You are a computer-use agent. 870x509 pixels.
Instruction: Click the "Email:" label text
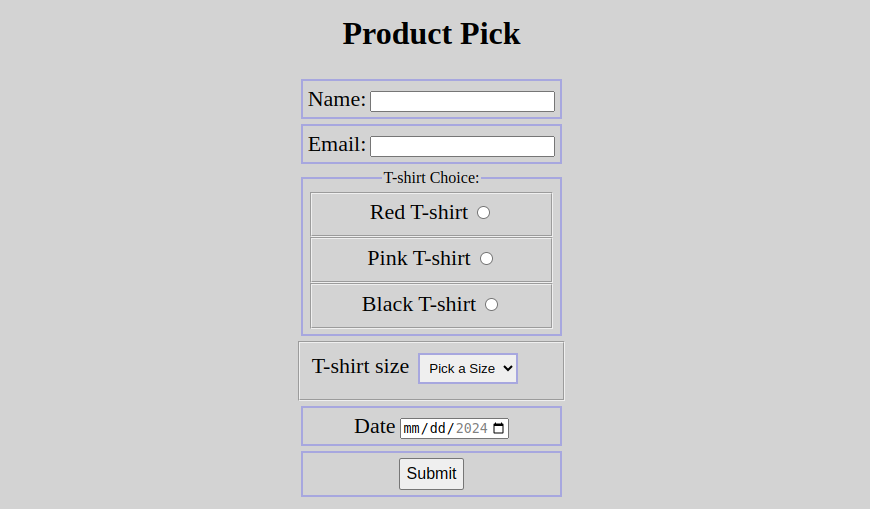pos(337,144)
